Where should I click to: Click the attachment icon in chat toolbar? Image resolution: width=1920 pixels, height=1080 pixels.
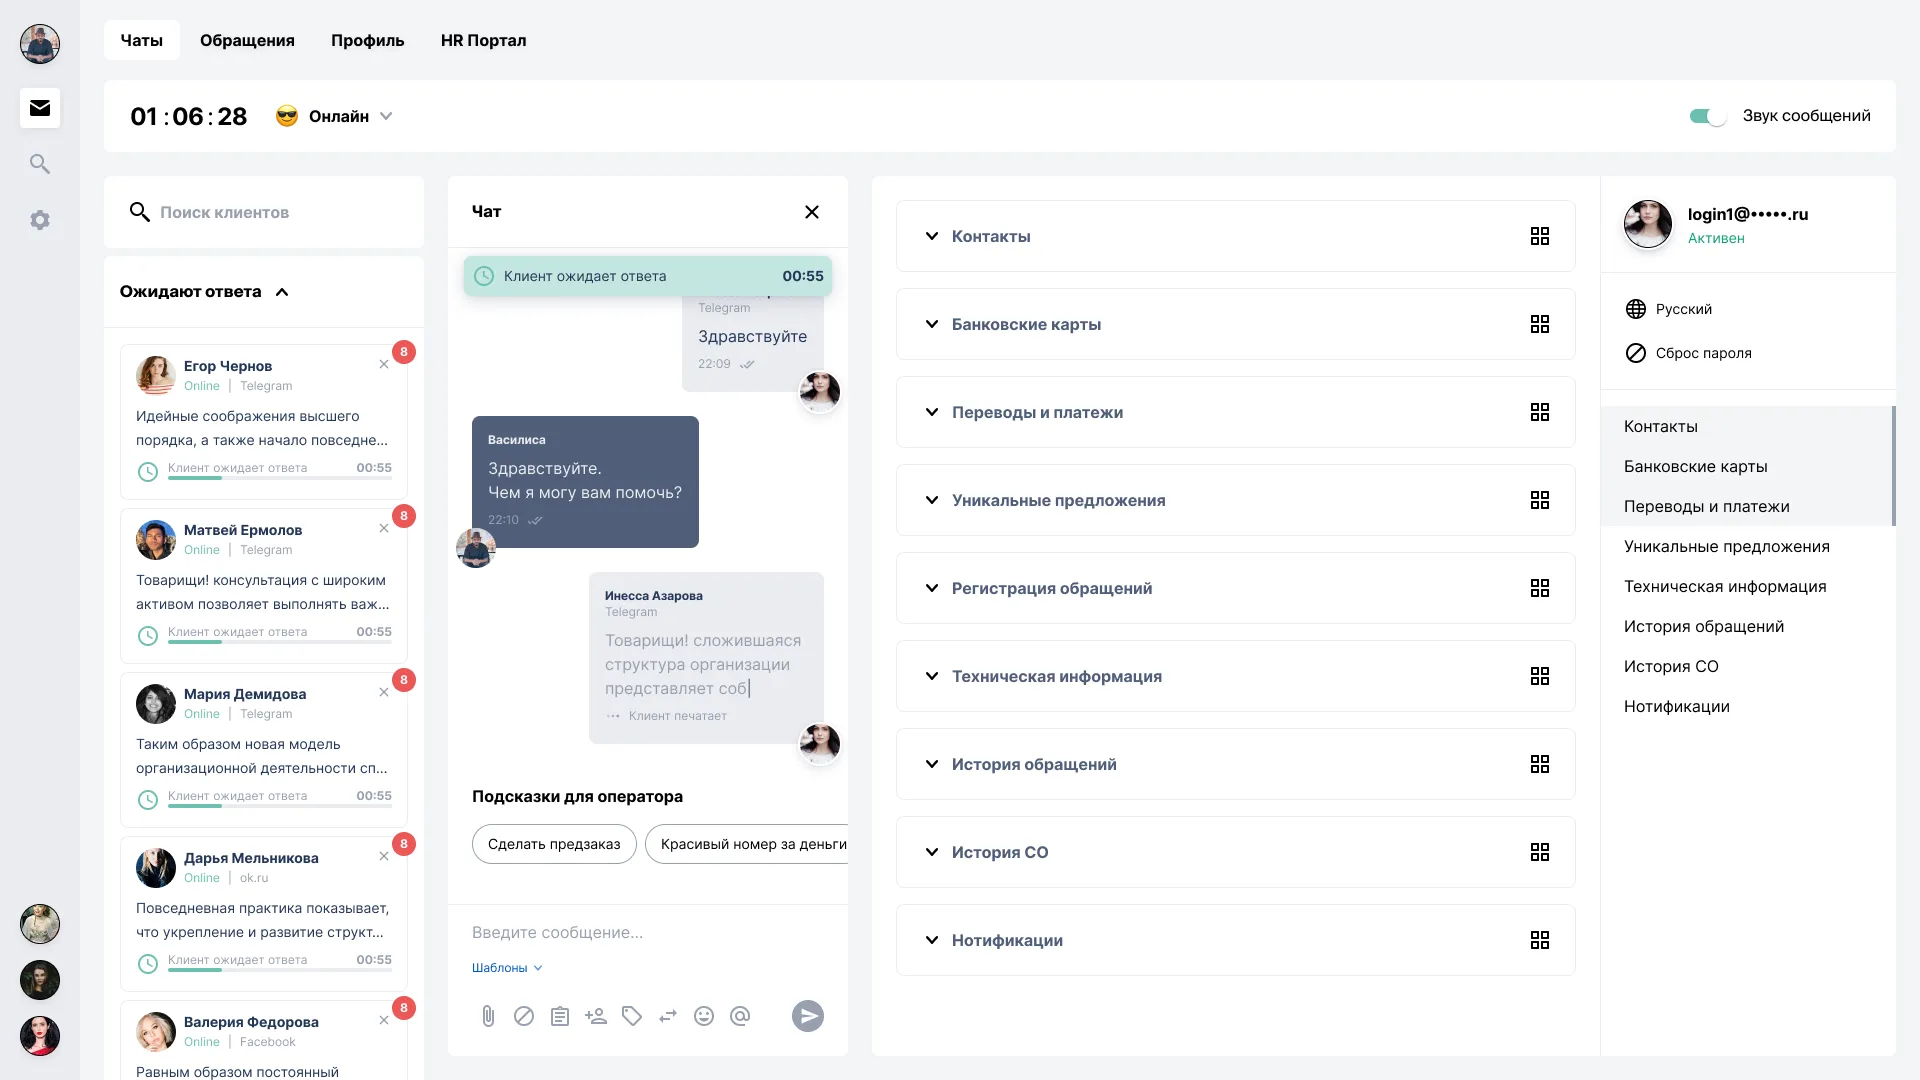click(488, 1015)
